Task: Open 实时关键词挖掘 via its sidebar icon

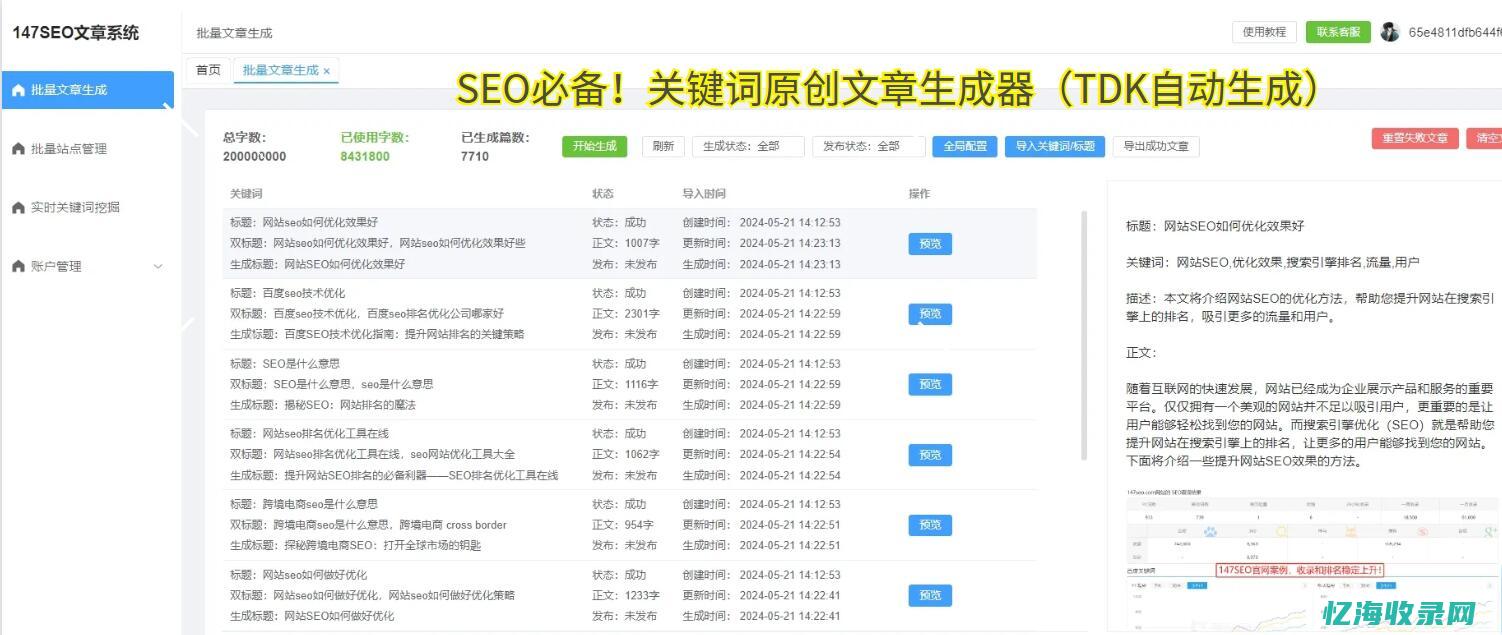Action: tap(16, 207)
